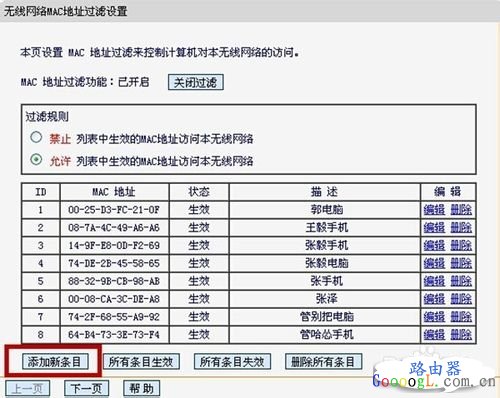Image resolution: width=500 pixels, height=398 pixels.
Task: Click the 状态 column header
Action: tap(199, 192)
